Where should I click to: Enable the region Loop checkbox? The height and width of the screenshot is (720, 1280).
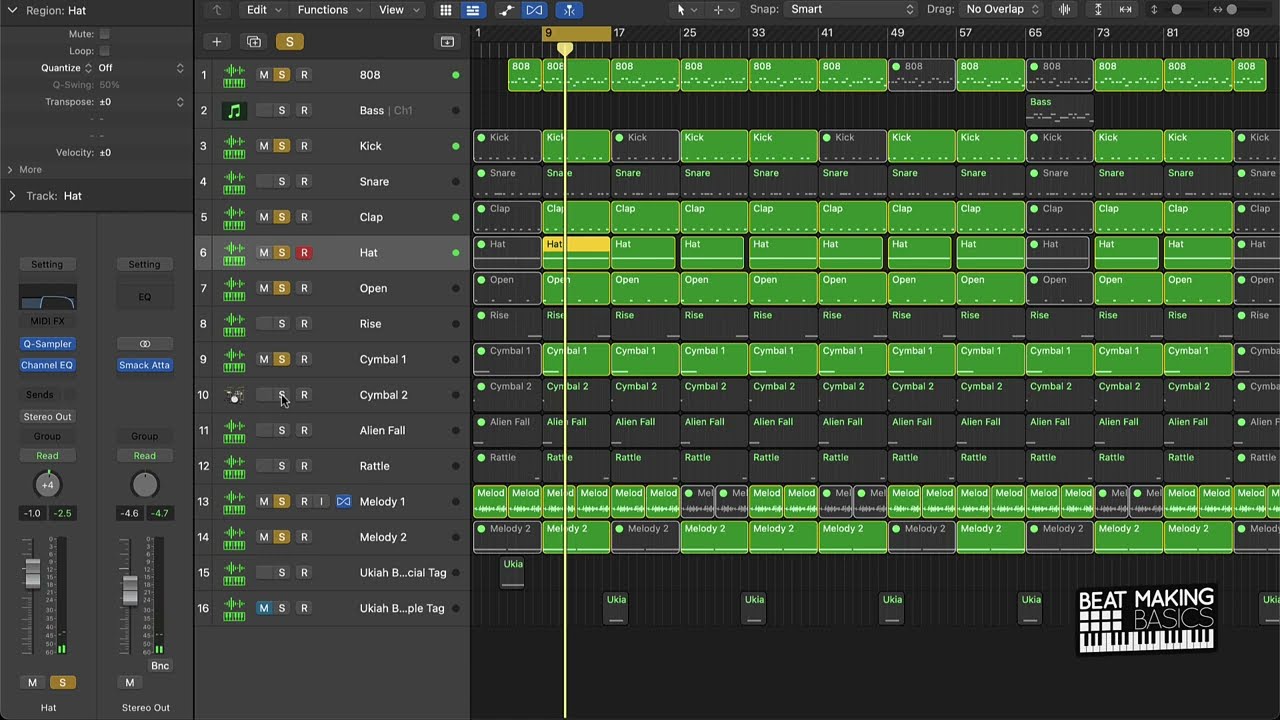pyautogui.click(x=104, y=51)
